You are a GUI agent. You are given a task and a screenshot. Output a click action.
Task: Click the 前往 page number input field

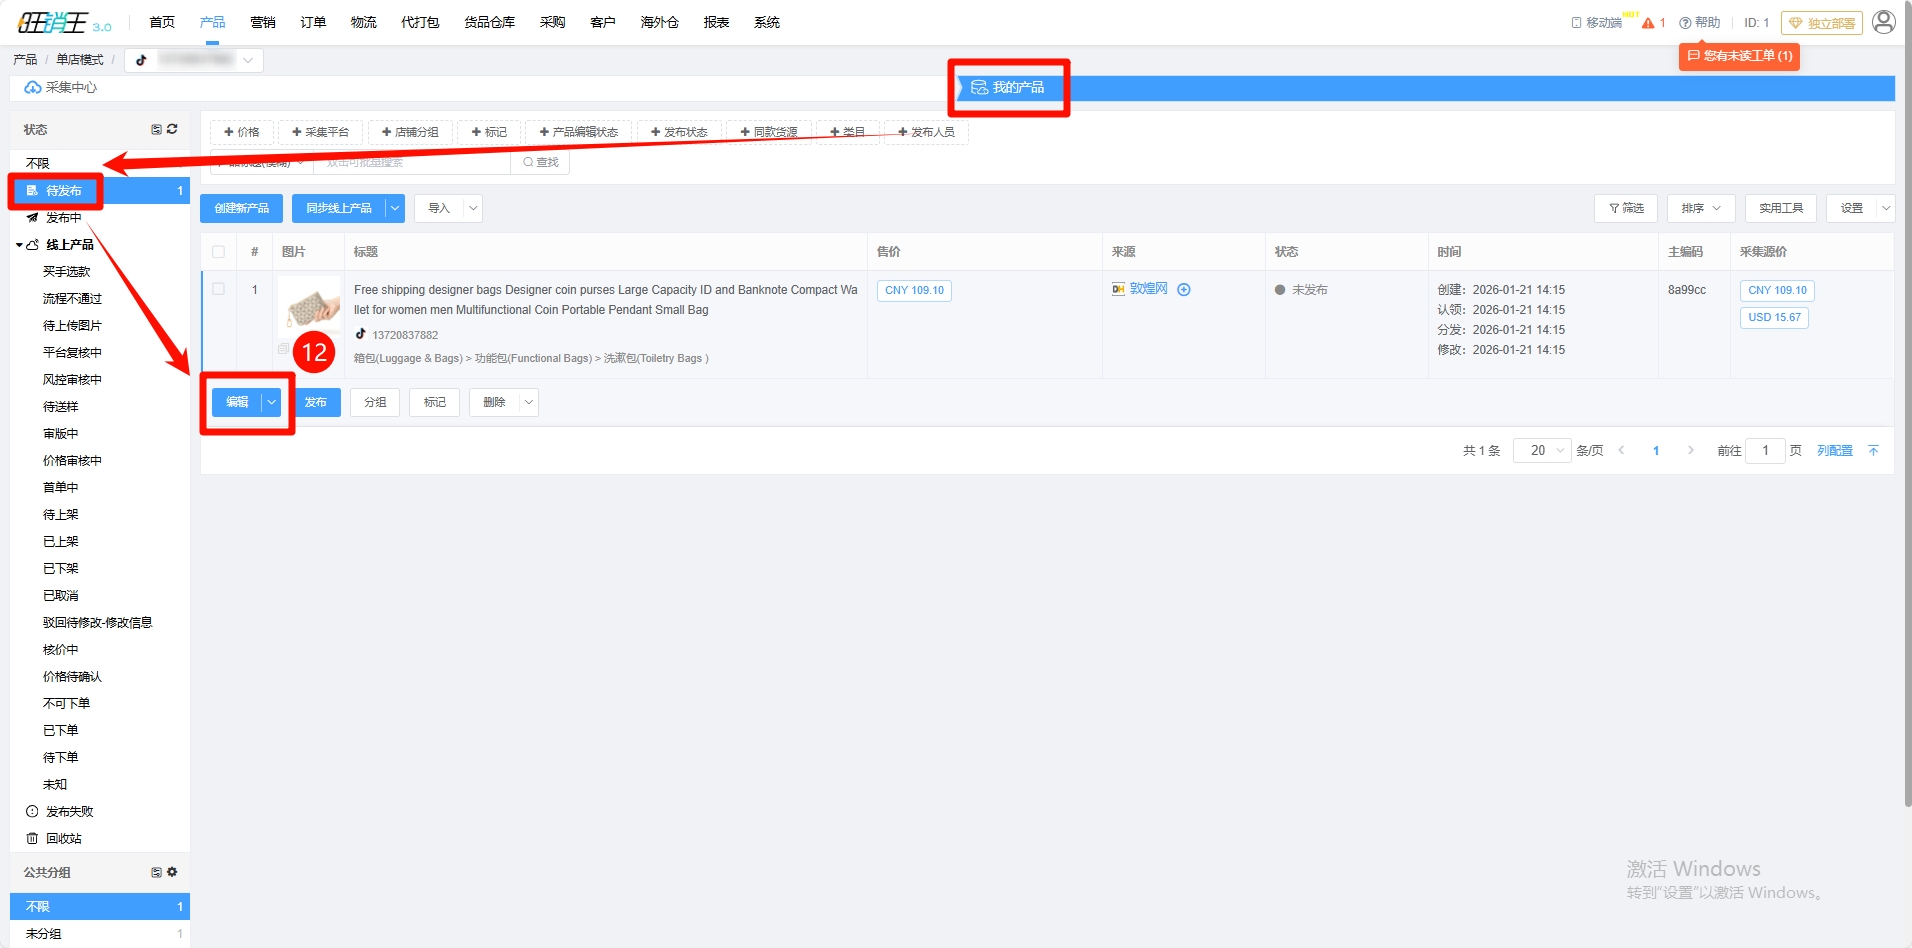click(1765, 451)
